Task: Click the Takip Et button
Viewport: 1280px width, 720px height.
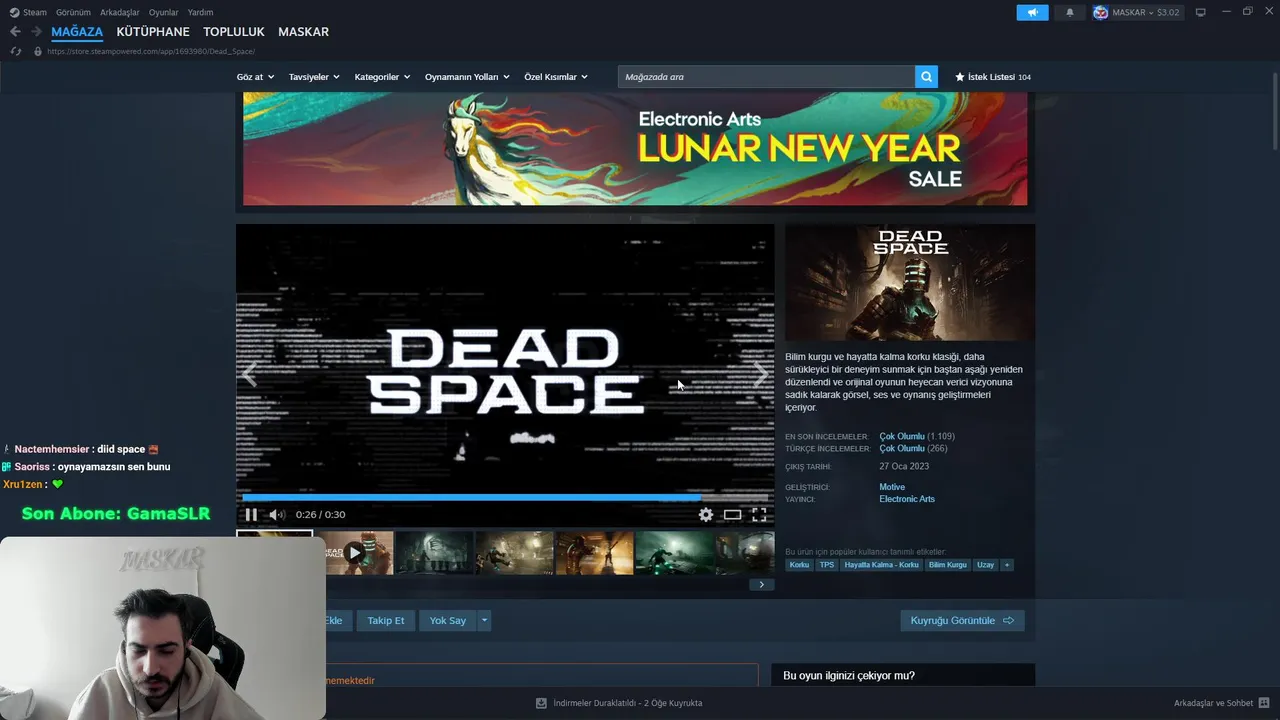Action: (386, 621)
